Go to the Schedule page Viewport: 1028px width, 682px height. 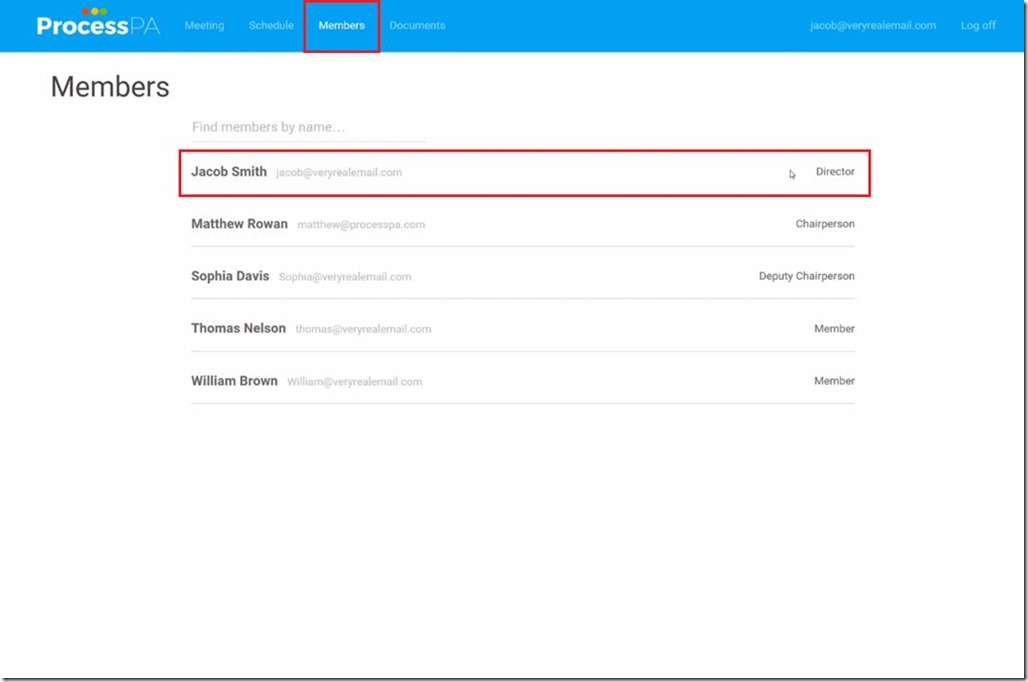271,26
